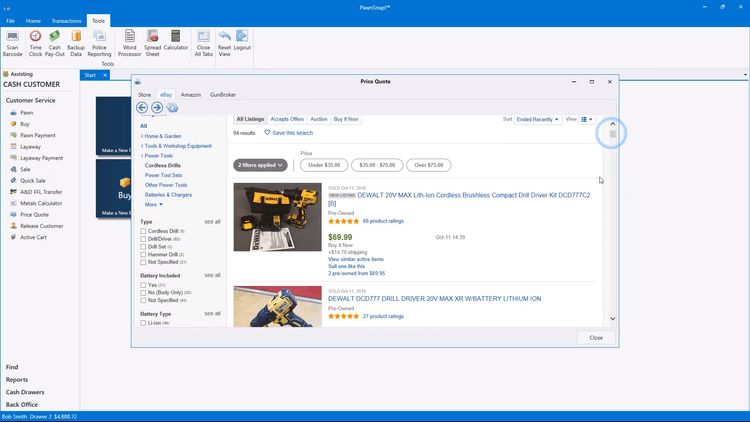Select Pawn in Customer Service

[x=27, y=113]
